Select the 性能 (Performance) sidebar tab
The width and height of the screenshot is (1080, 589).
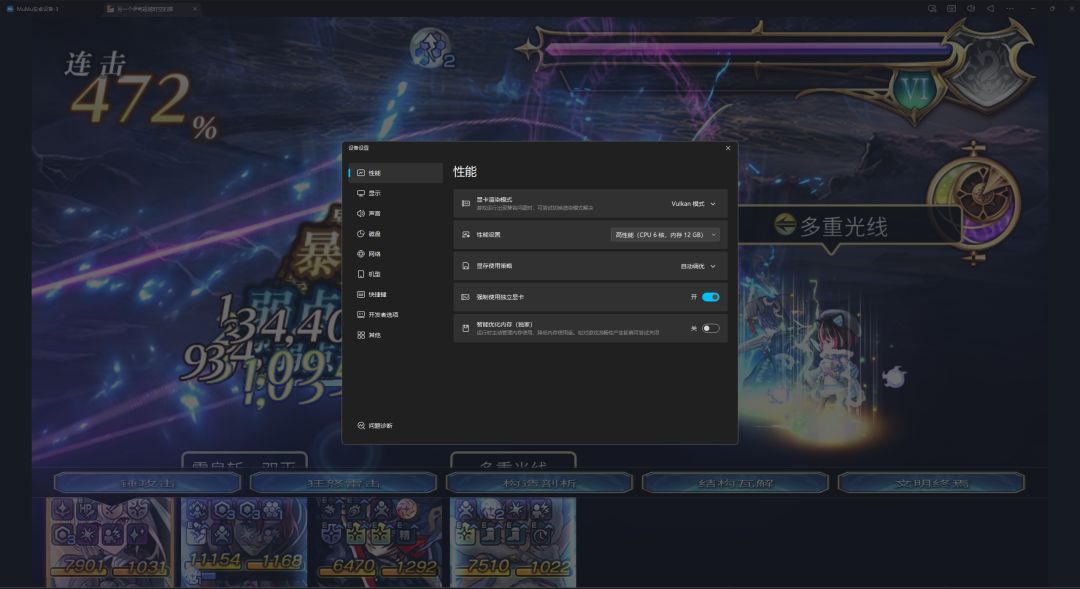395,173
